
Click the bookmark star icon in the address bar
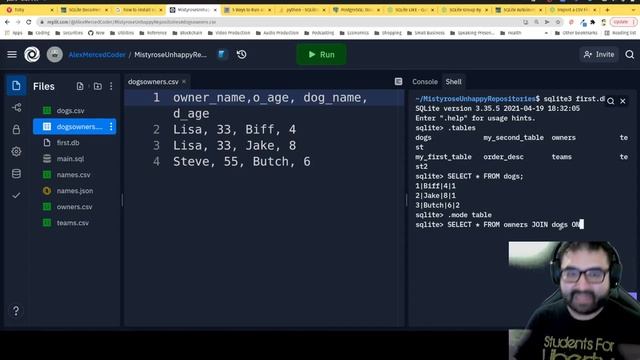click(558, 22)
